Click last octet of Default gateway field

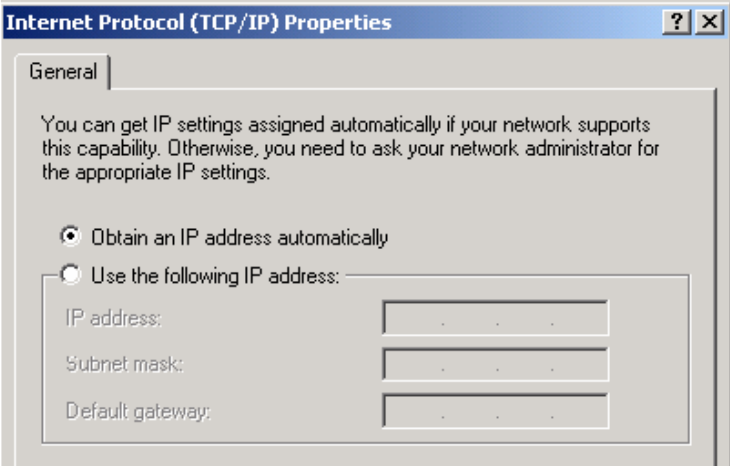(580, 411)
